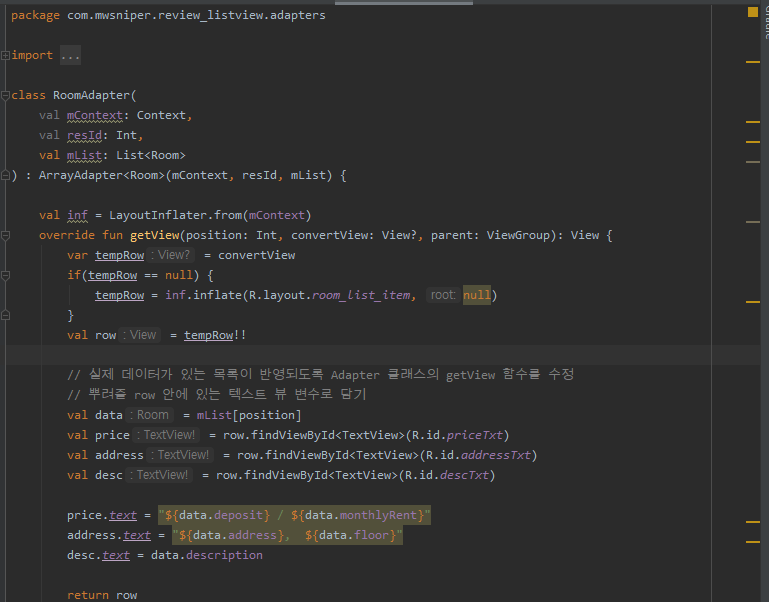Click fold end marker beside ') : ArrayAdapter<Room>'
The height and width of the screenshot is (602, 769).
pos(5,175)
